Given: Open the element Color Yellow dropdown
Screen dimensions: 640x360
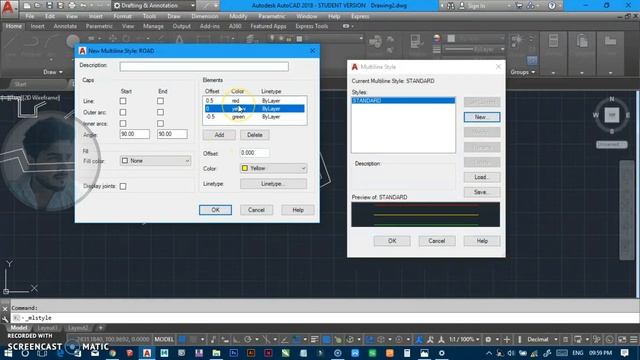Looking at the screenshot, I should (273, 168).
